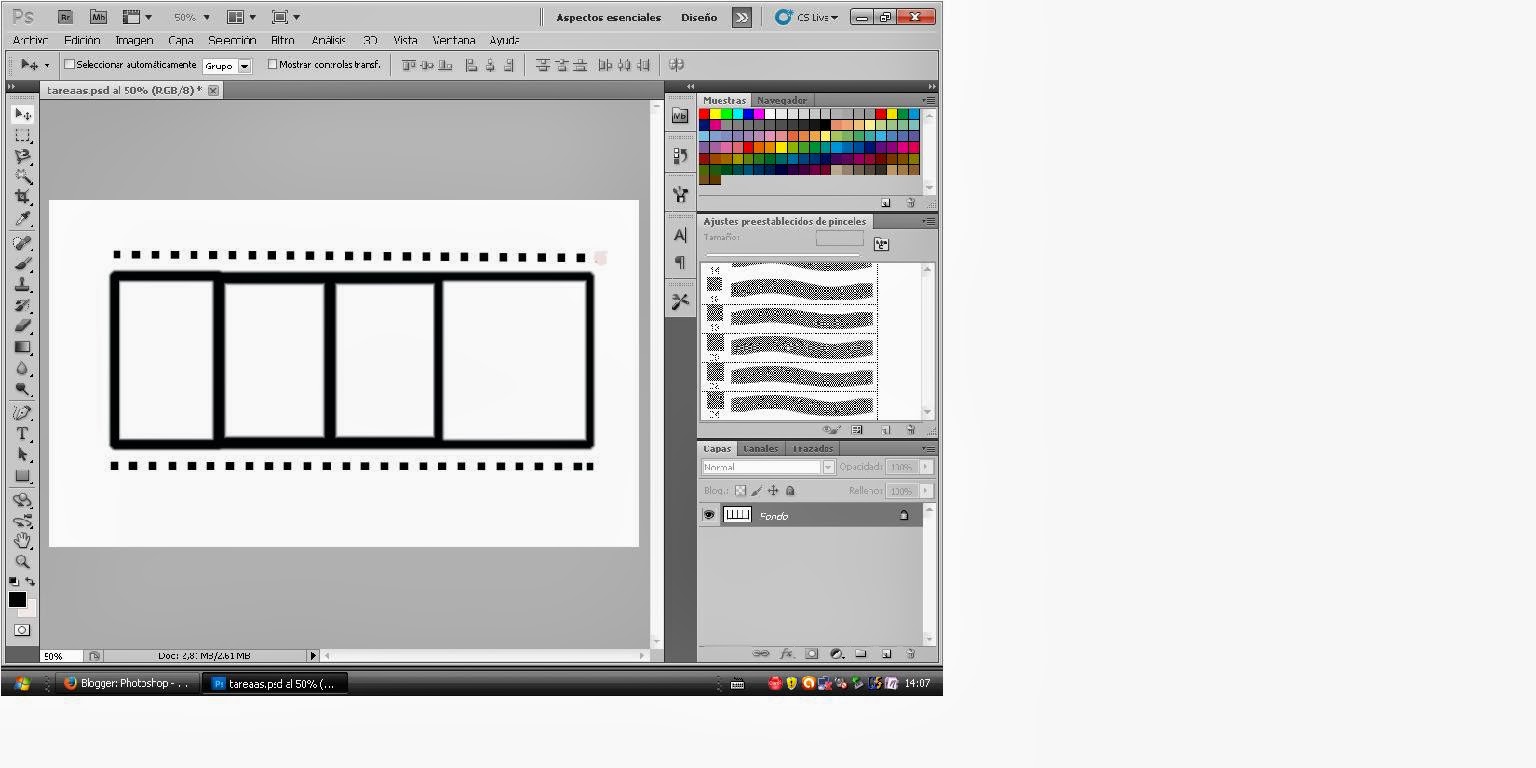Open the Character panel icon in the dock
Viewport: 1536px width, 768px height.
680,236
